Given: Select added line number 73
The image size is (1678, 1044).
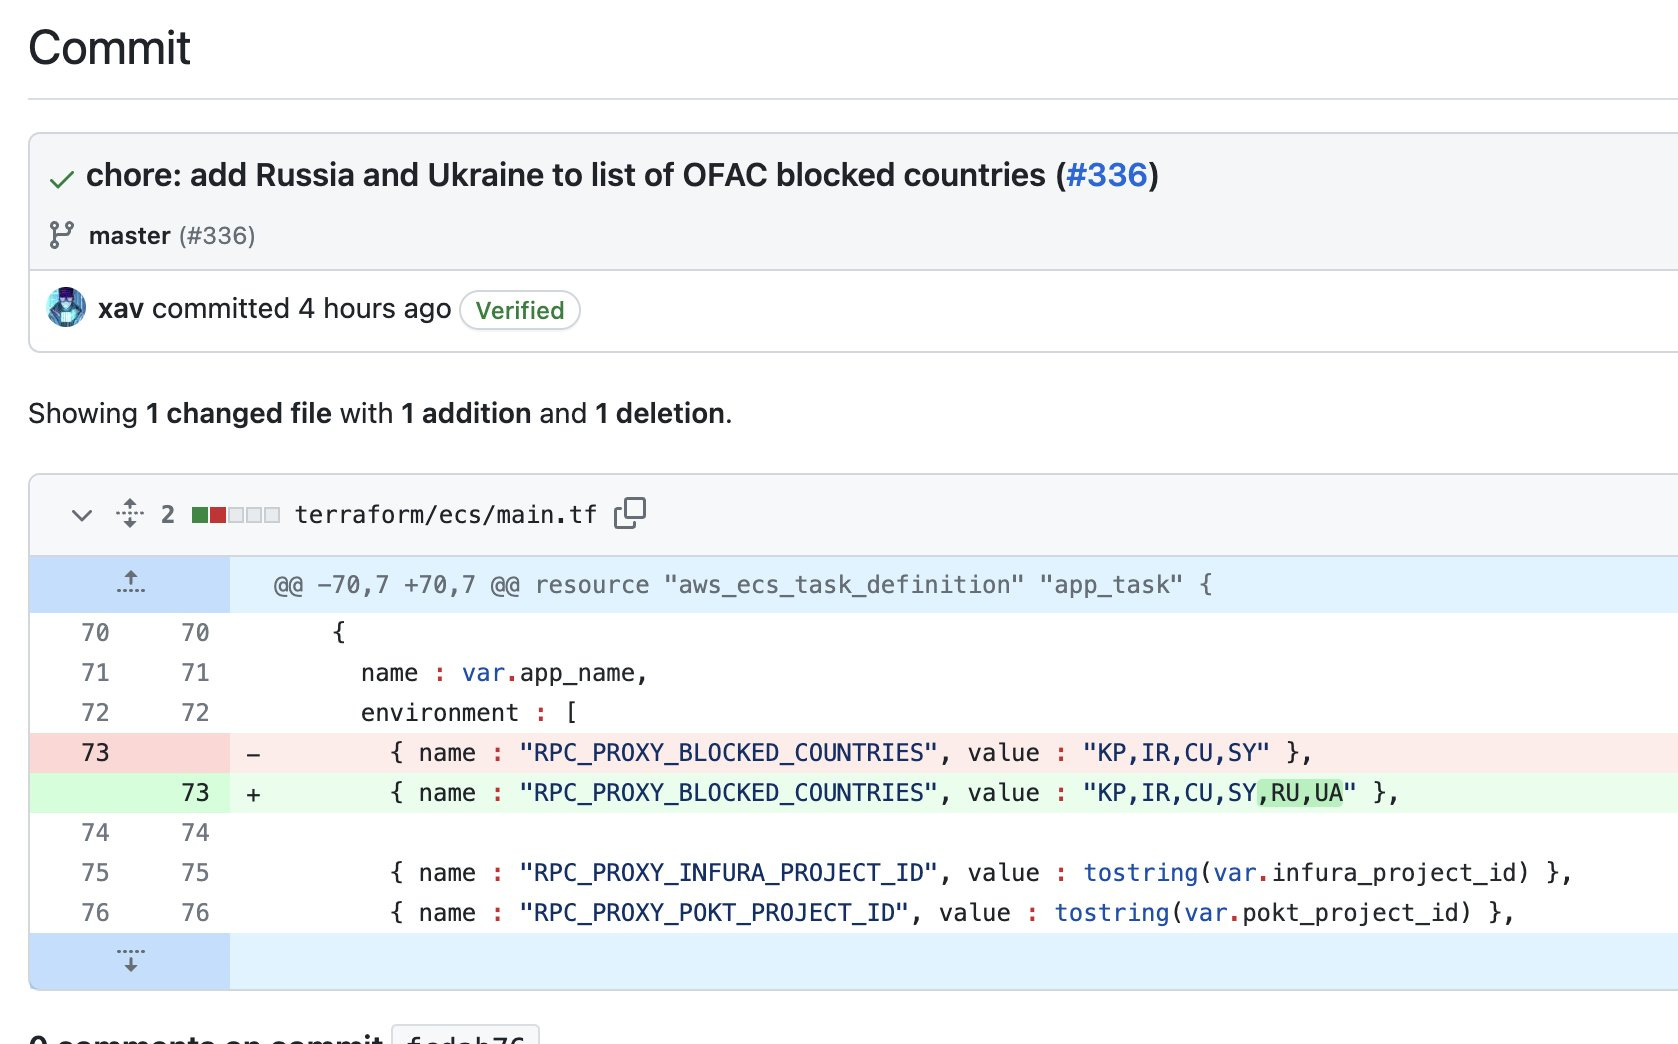Looking at the screenshot, I should pyautogui.click(x=195, y=793).
